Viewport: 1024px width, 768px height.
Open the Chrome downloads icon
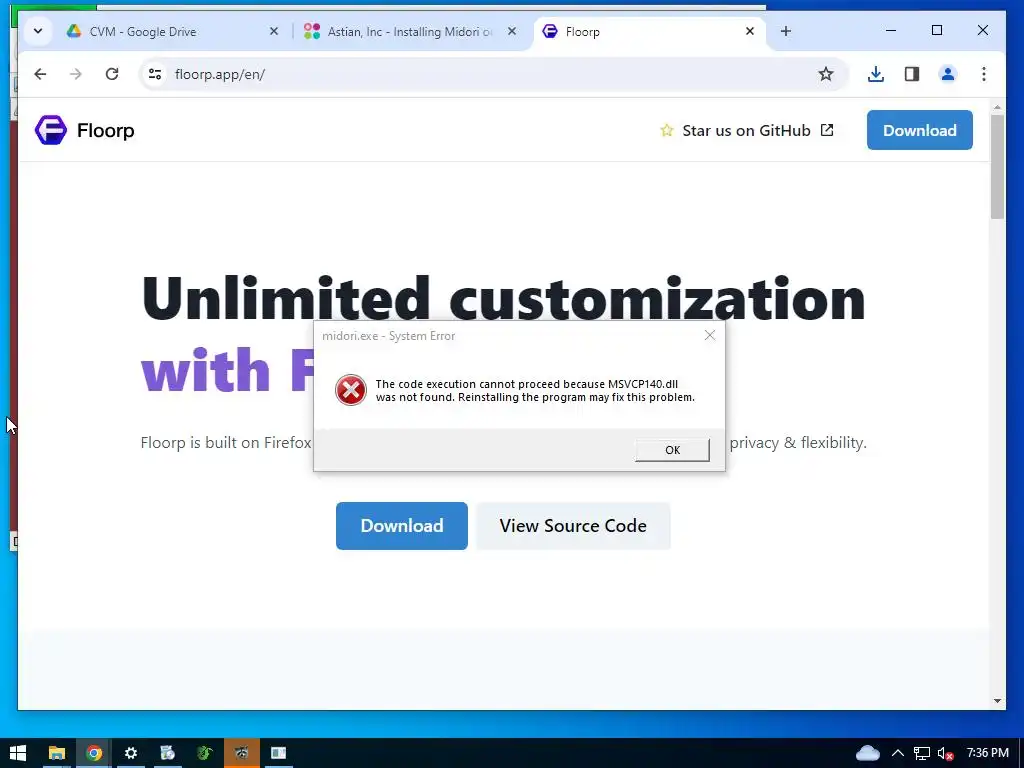coord(876,74)
